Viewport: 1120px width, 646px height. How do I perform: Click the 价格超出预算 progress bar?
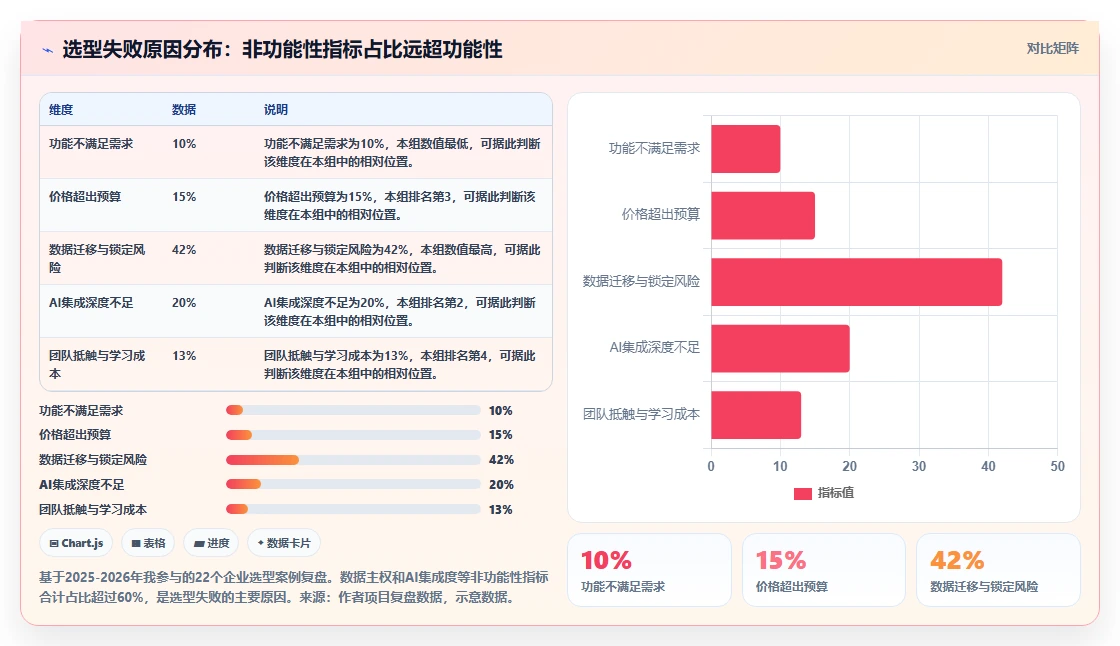tap(353, 434)
